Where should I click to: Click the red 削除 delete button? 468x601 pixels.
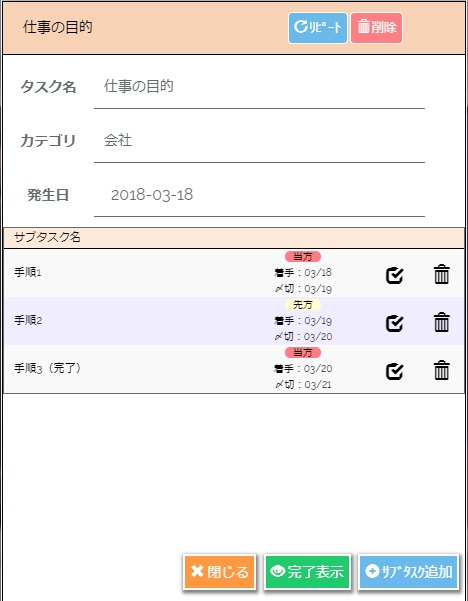point(376,28)
